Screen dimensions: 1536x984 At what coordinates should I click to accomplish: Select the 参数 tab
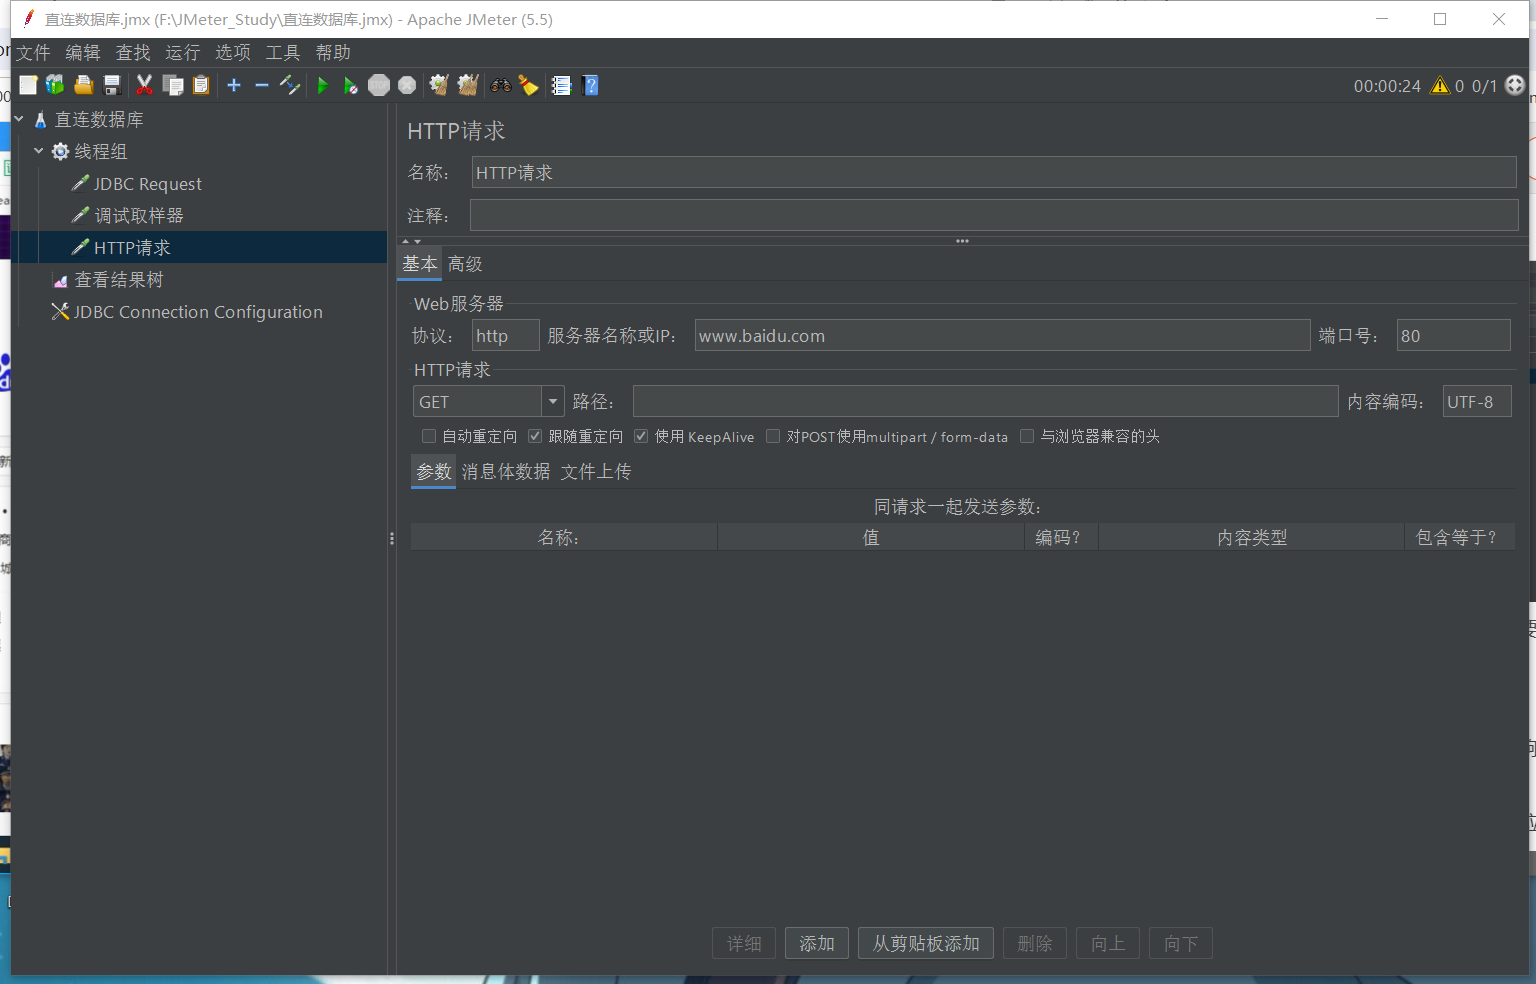click(x=434, y=472)
